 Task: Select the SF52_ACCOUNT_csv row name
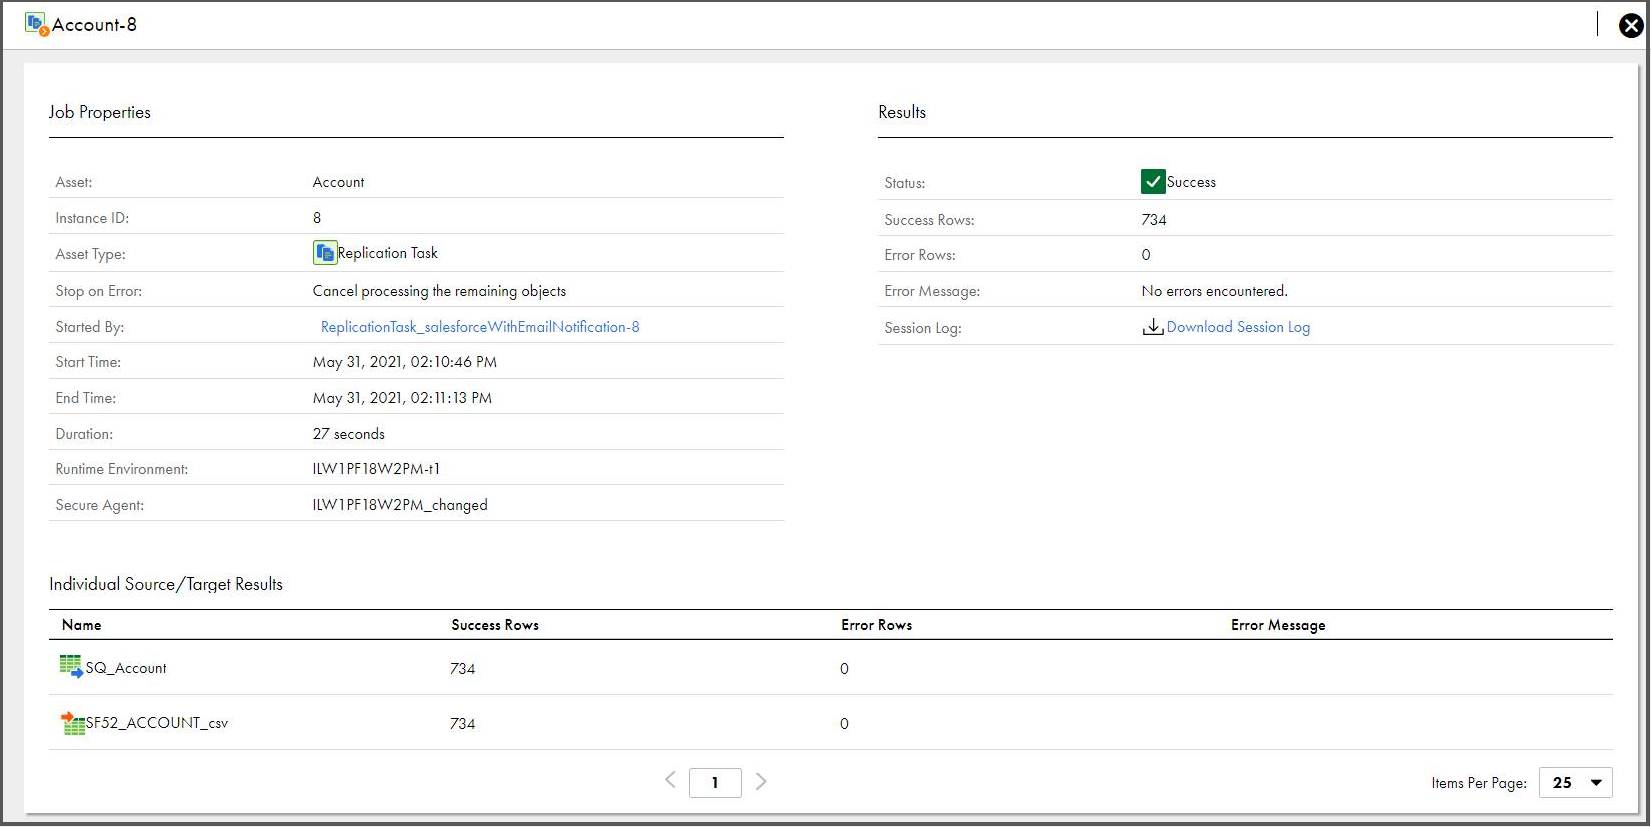157,723
